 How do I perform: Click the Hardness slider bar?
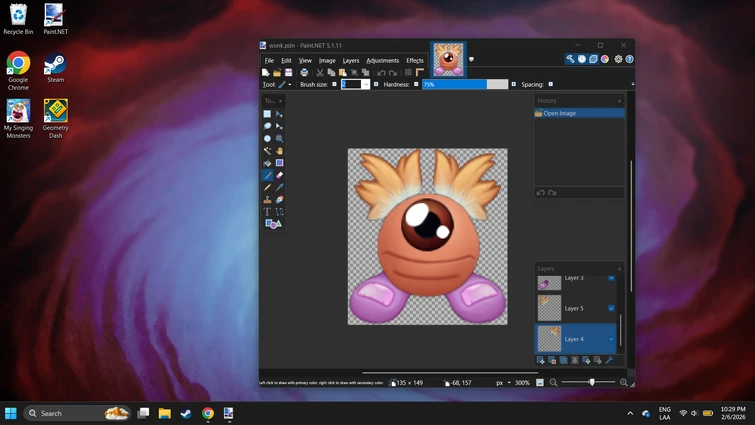click(x=465, y=85)
